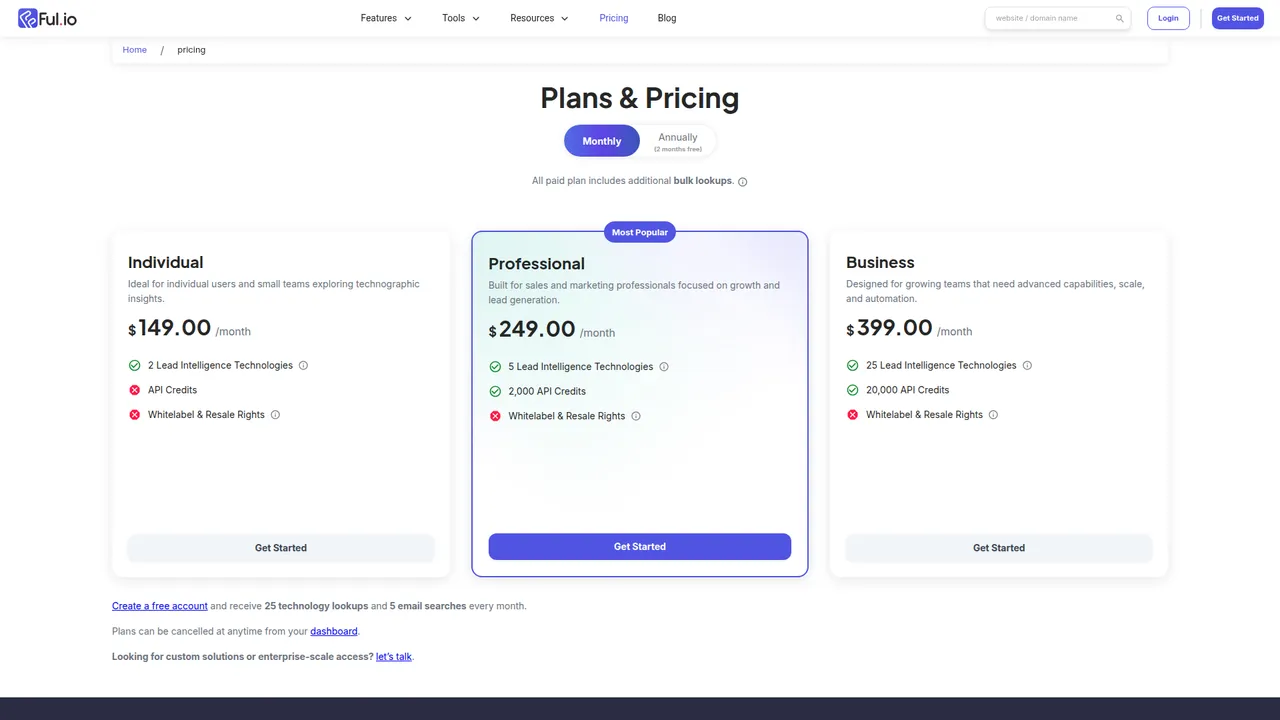
Task: Click info icon on Professional Whitelabel & Resale Rights
Action: [x=635, y=416]
